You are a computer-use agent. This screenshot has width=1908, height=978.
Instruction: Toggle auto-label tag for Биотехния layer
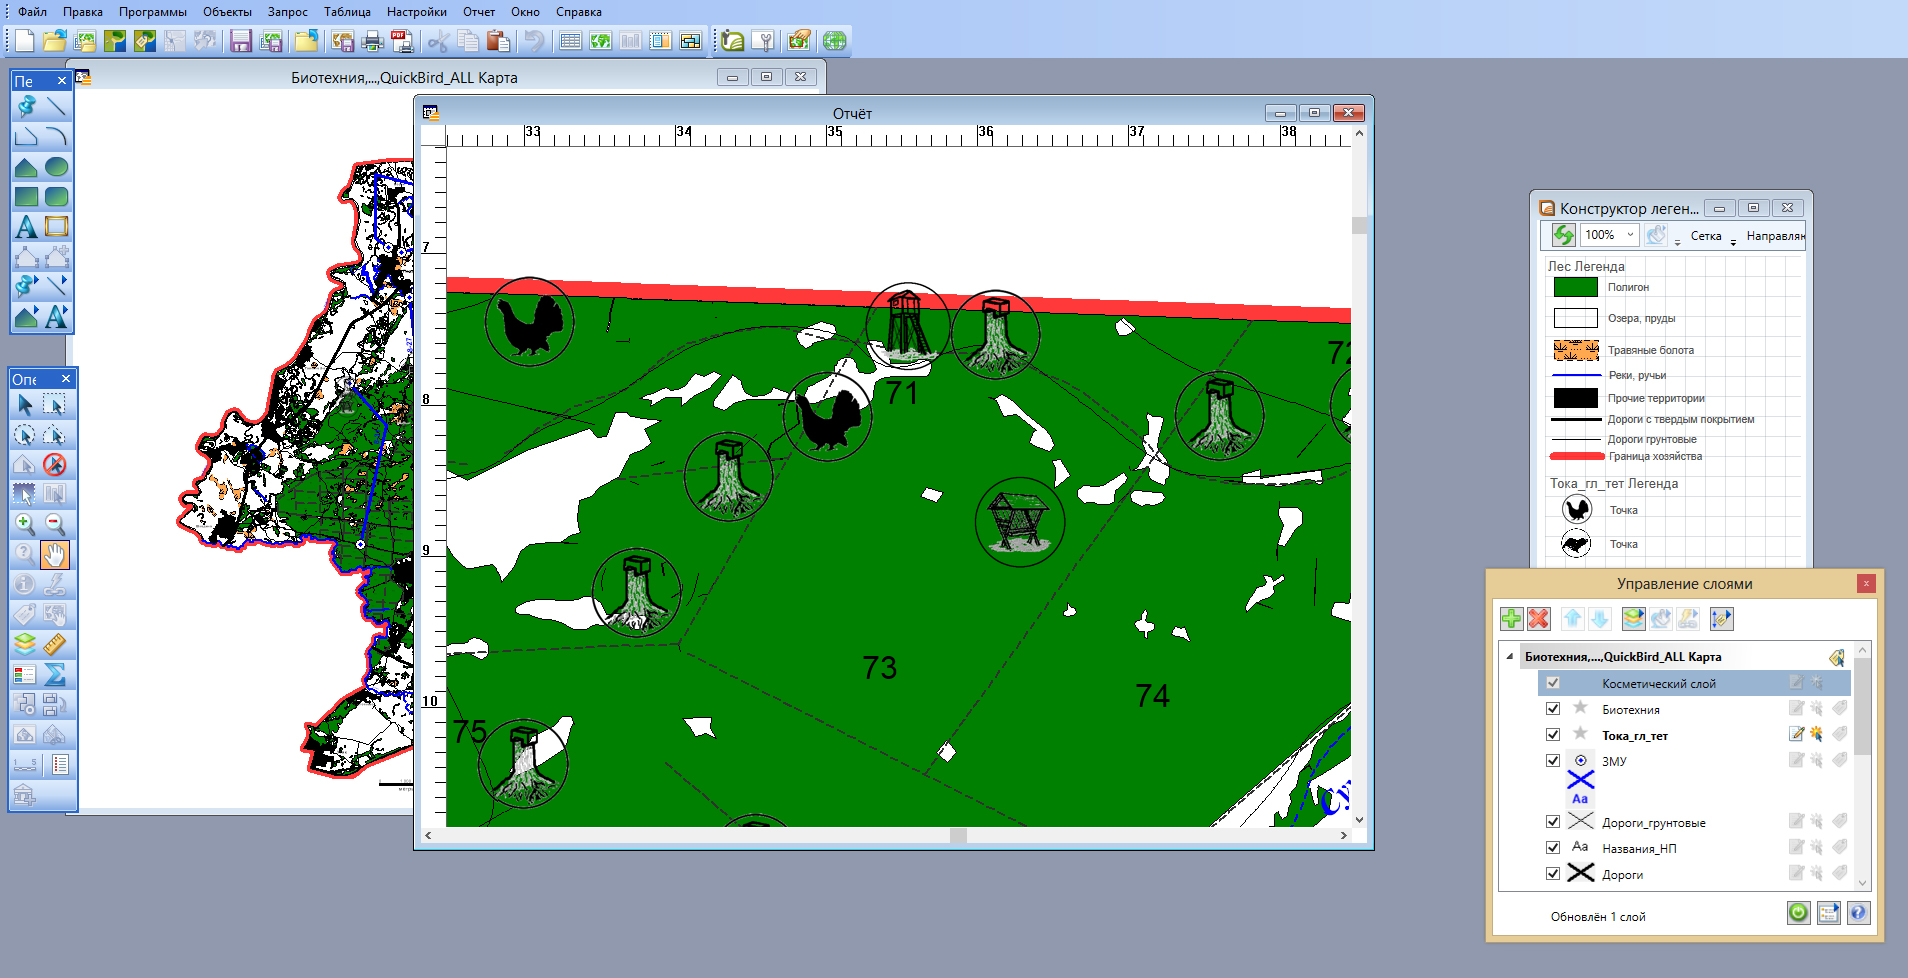pyautogui.click(x=1840, y=708)
